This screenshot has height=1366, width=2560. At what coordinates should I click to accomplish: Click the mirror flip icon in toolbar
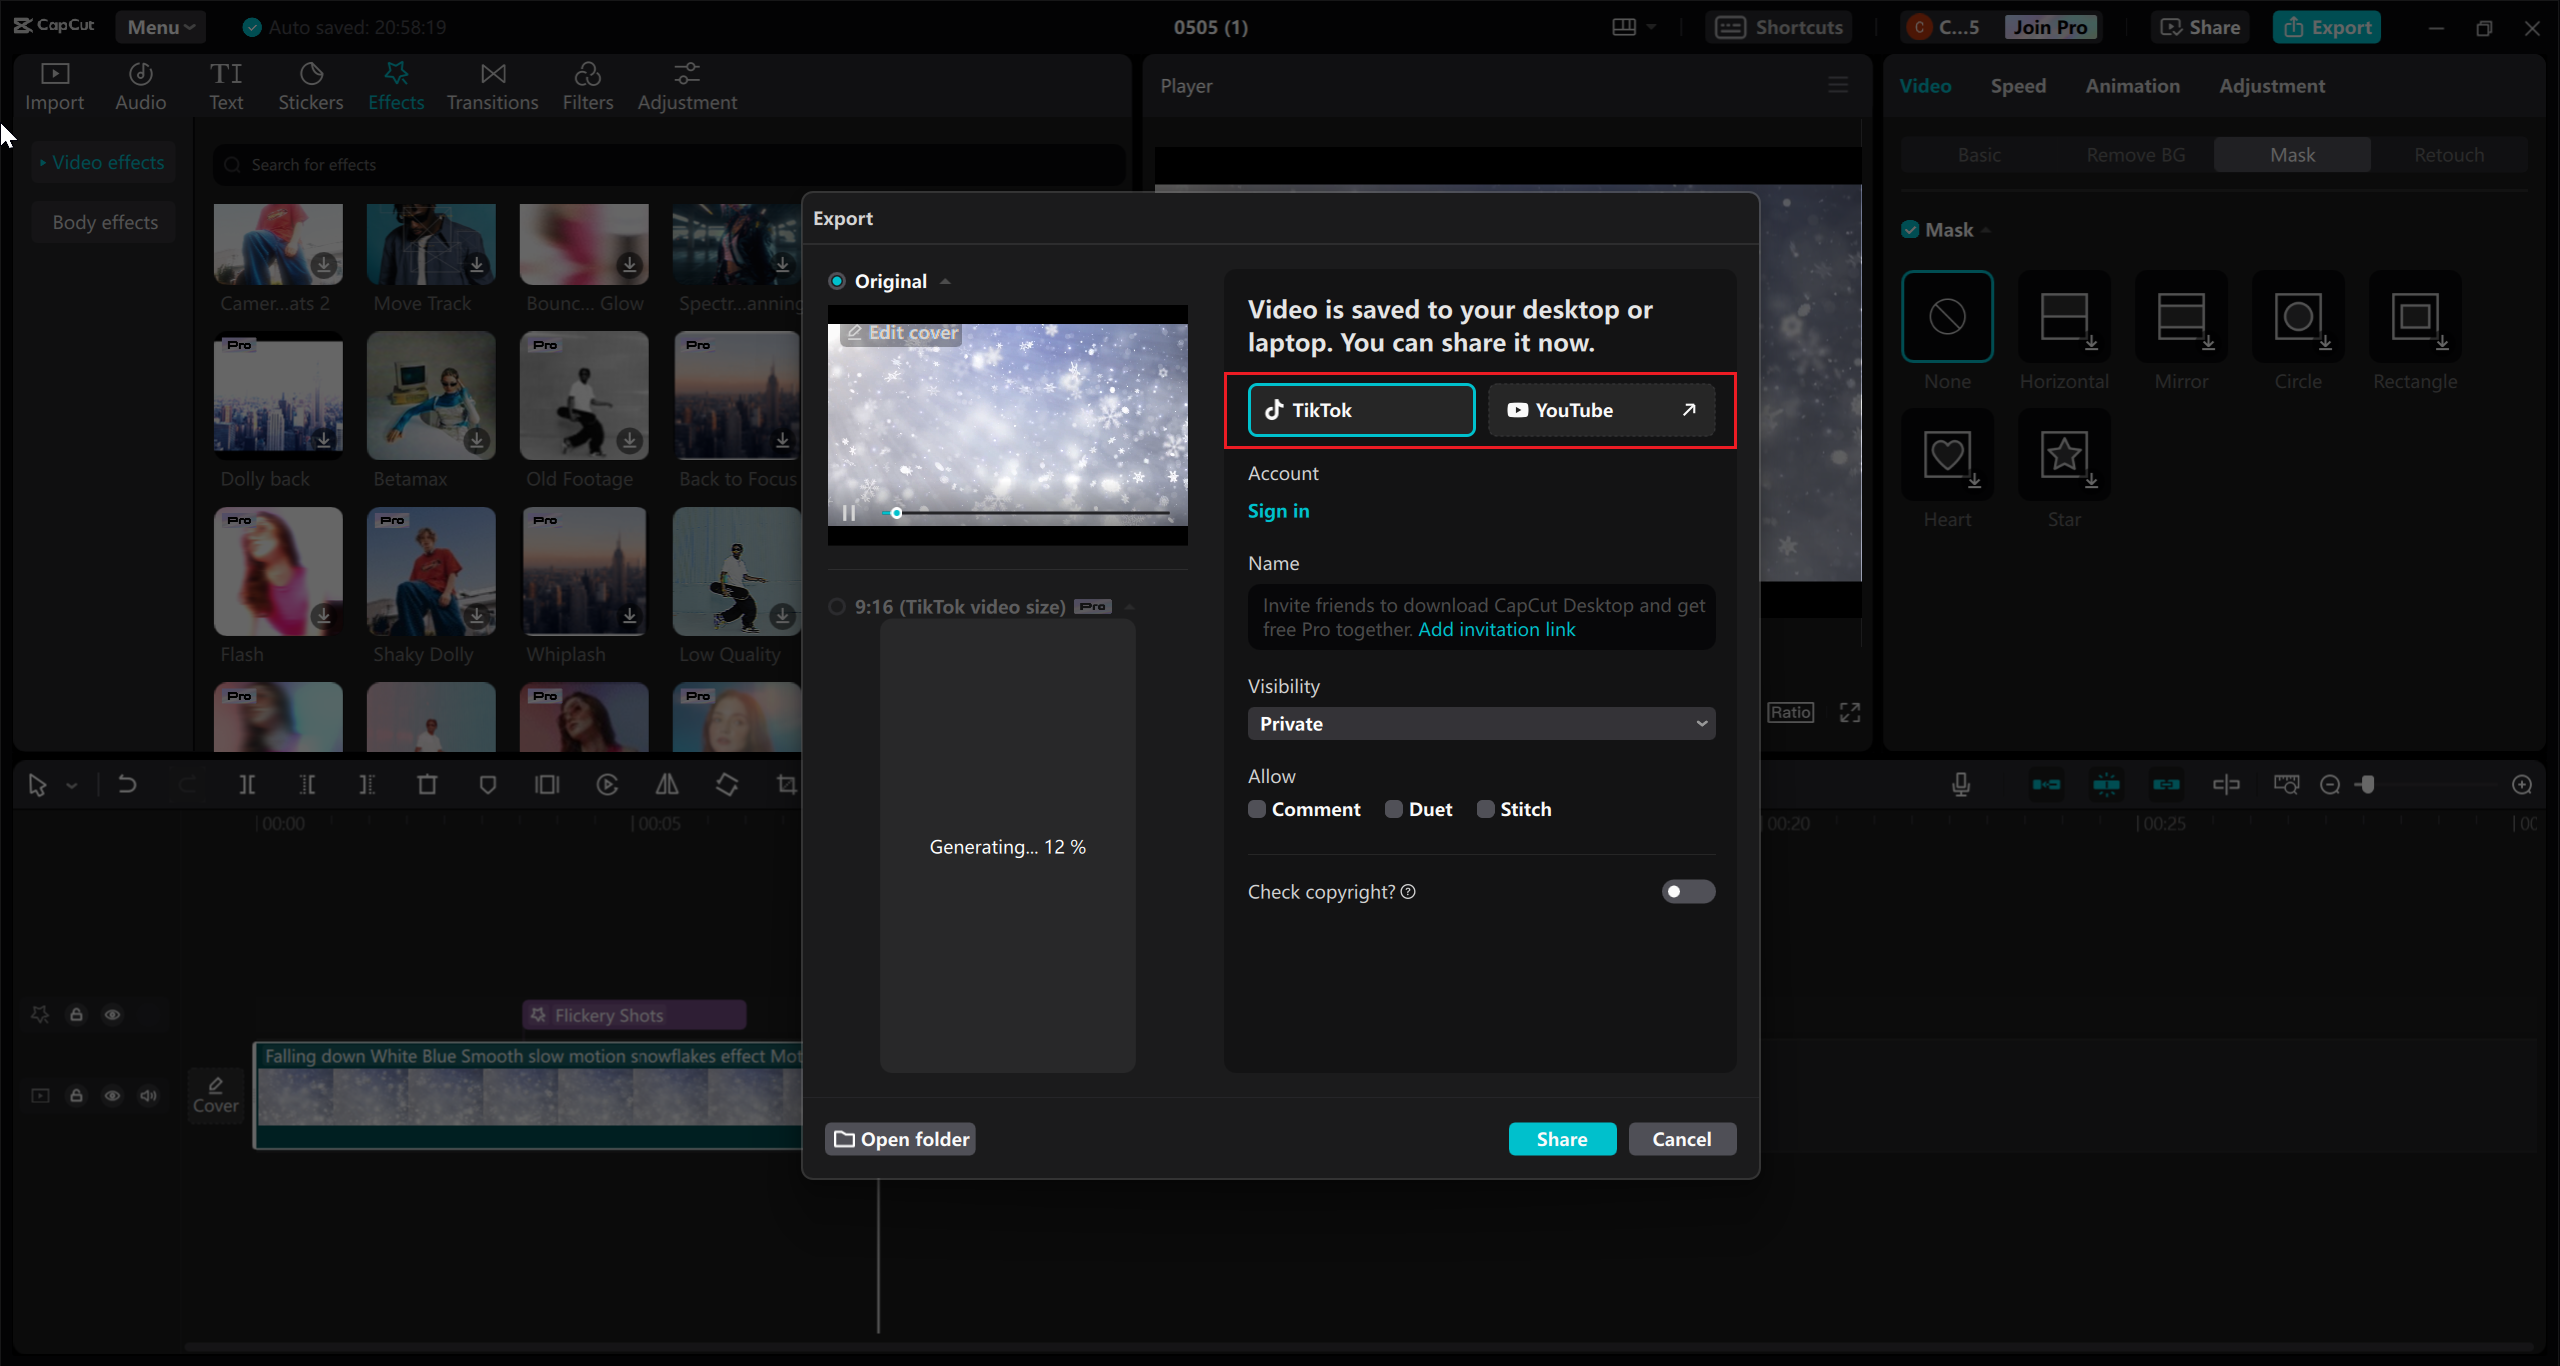(667, 785)
